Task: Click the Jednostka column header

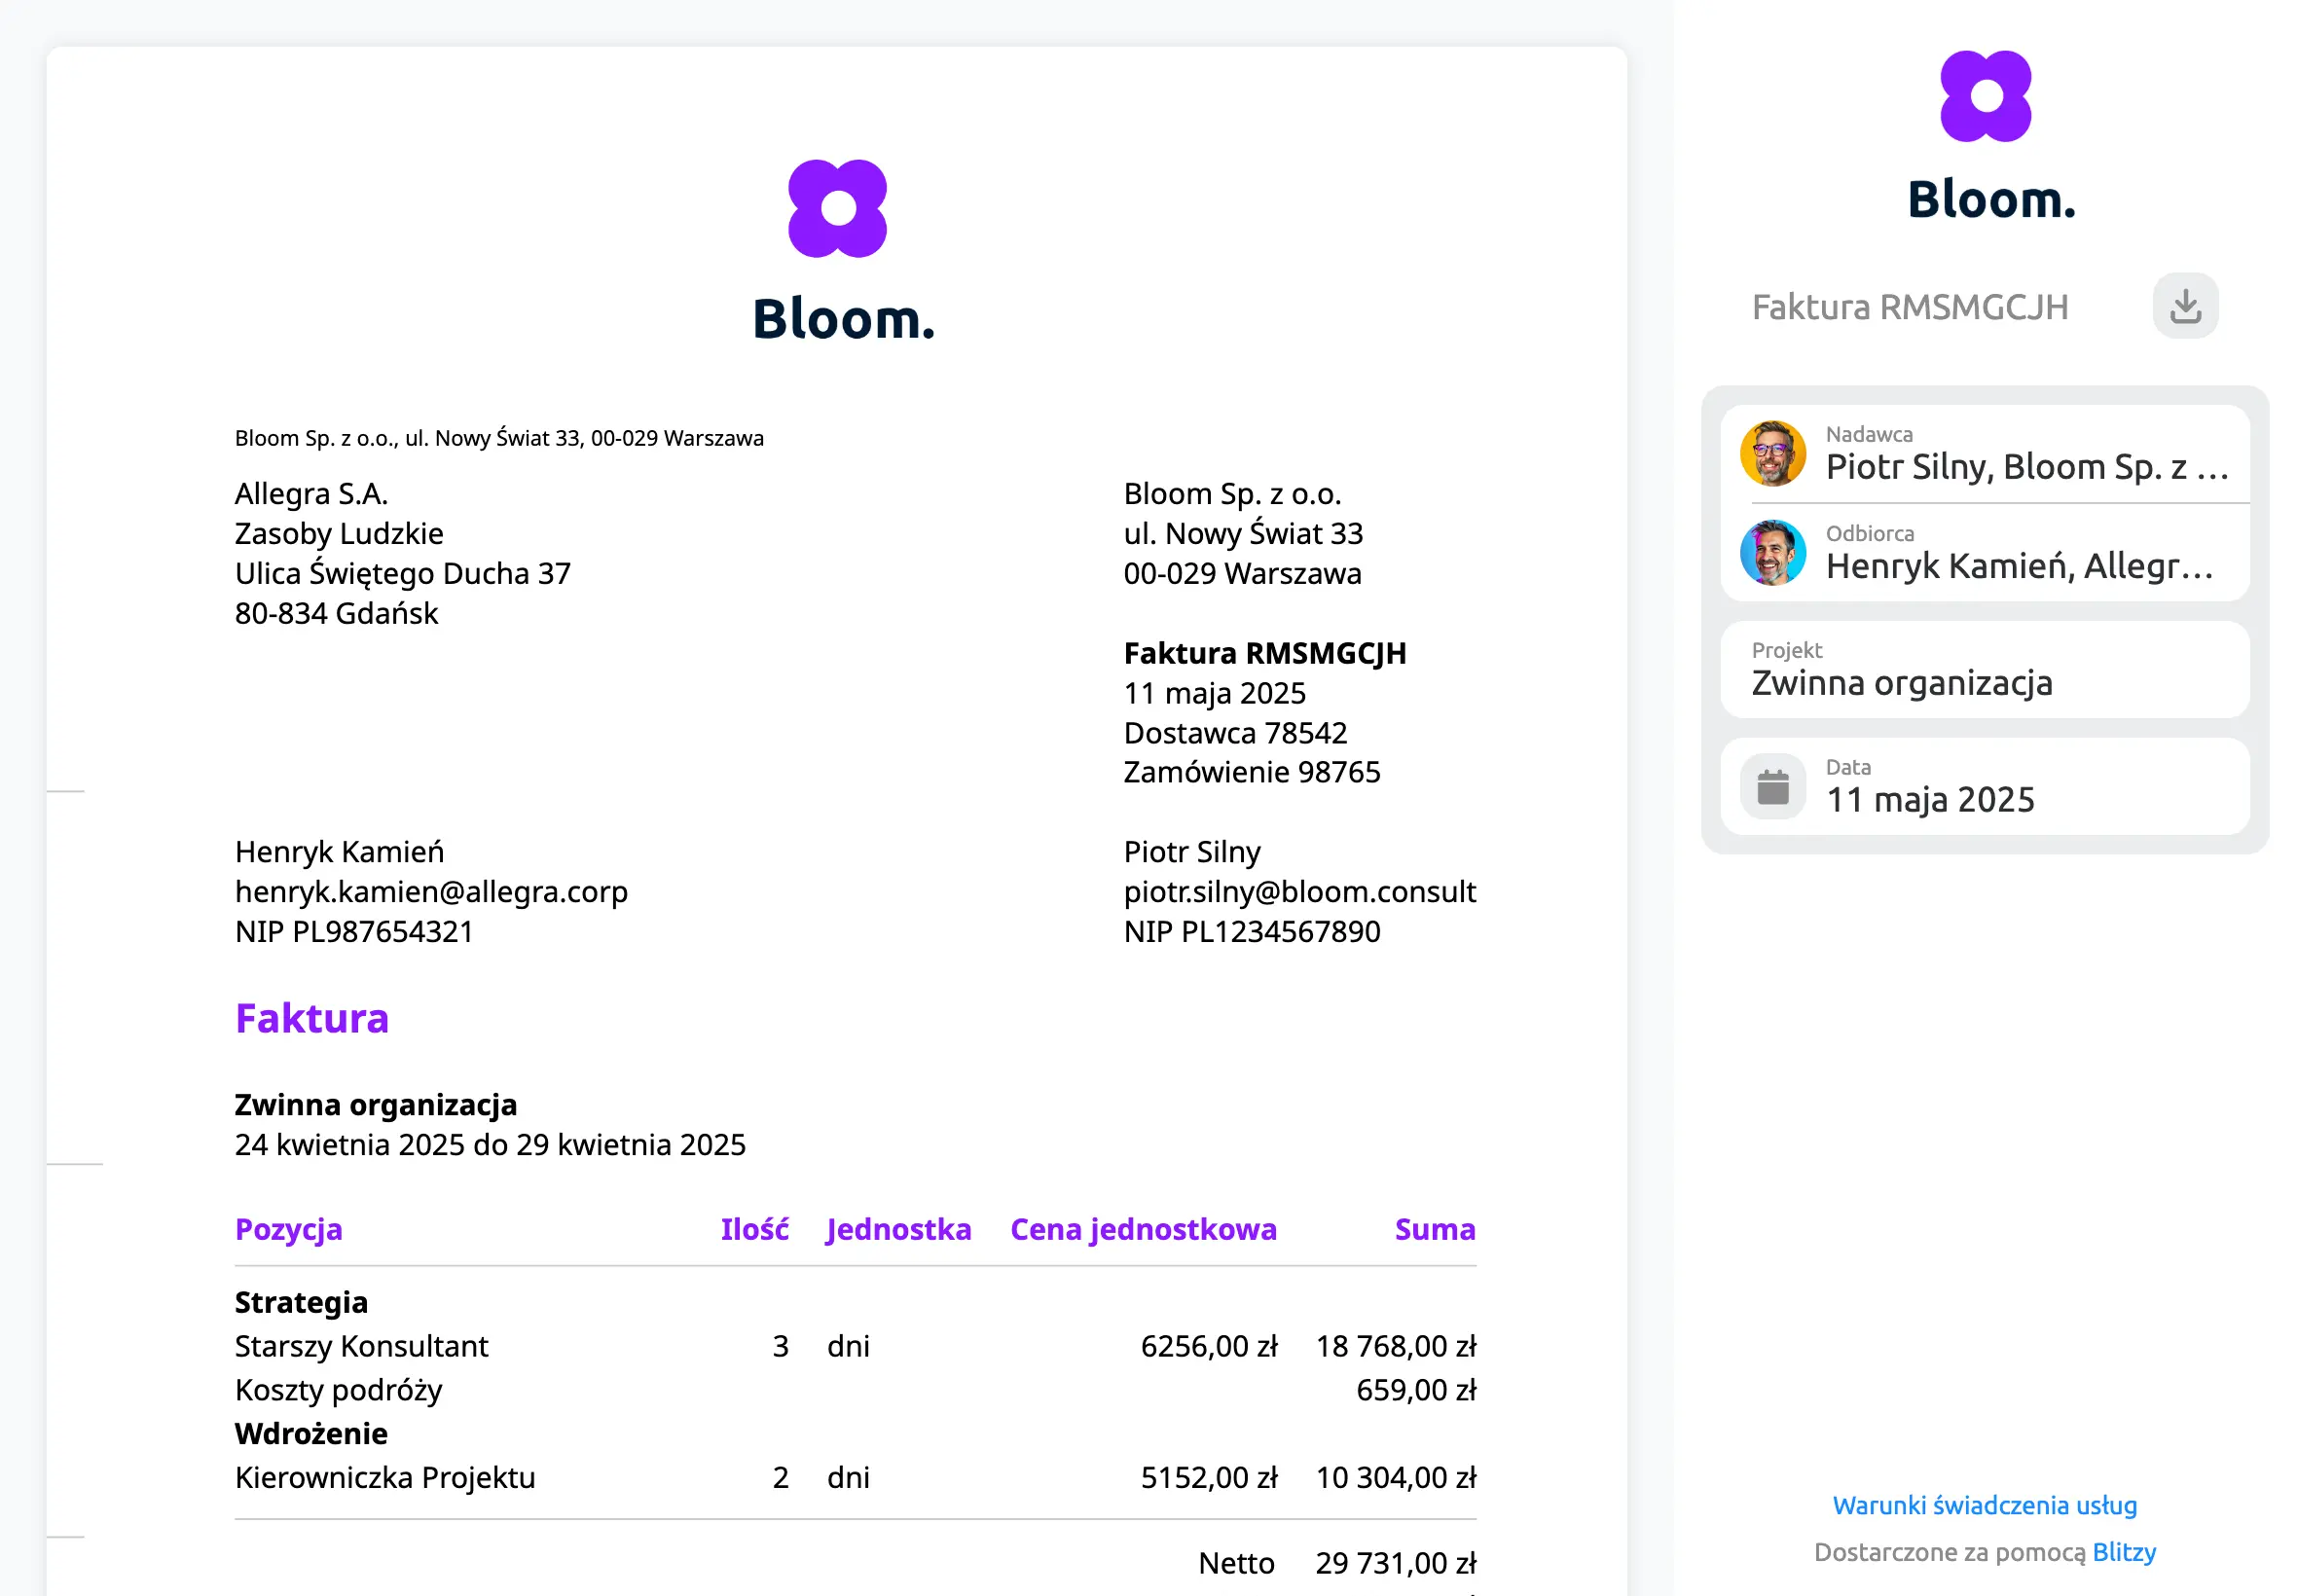Action: 898,1229
